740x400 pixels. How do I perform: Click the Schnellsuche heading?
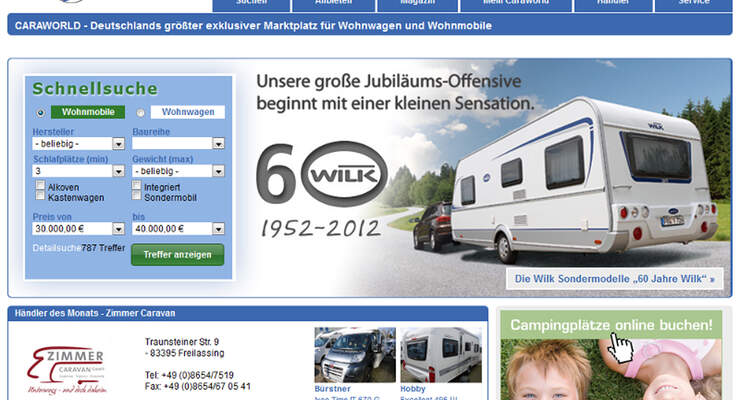tap(95, 89)
